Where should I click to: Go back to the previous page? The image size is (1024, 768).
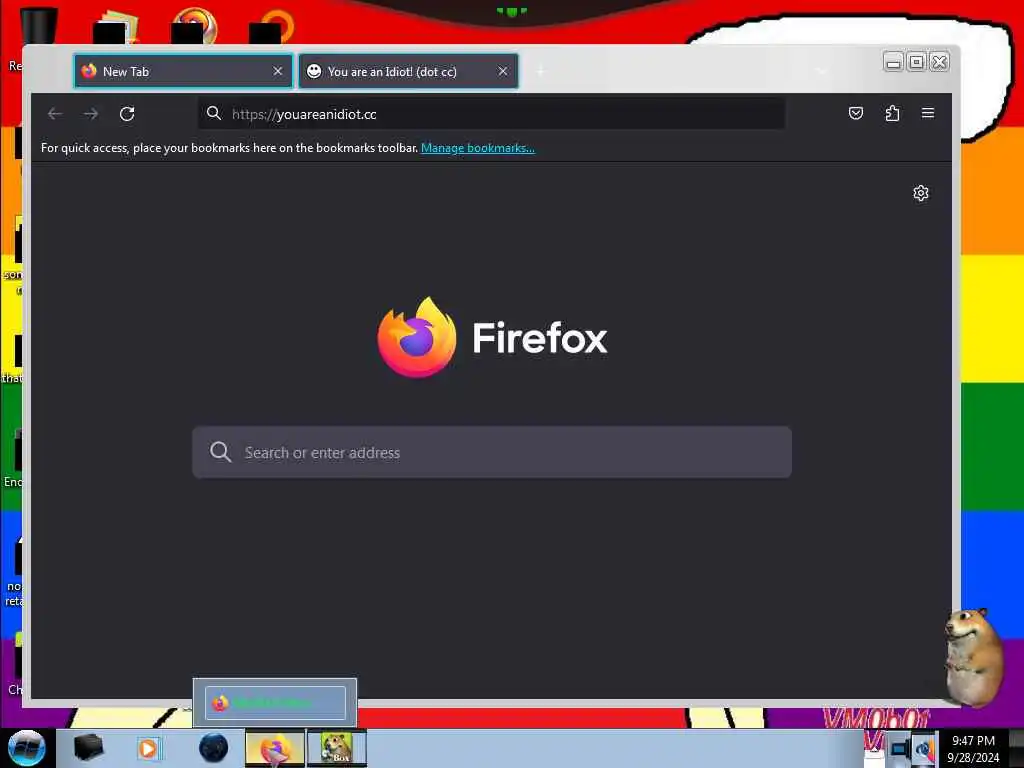point(55,114)
